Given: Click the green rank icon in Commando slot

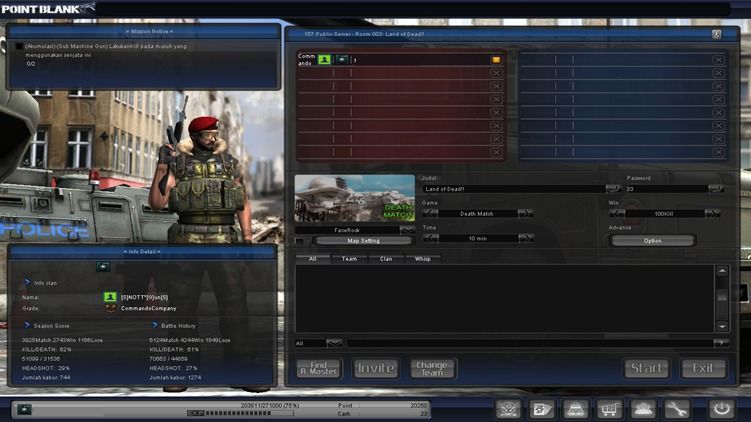Looking at the screenshot, I should coord(324,59).
